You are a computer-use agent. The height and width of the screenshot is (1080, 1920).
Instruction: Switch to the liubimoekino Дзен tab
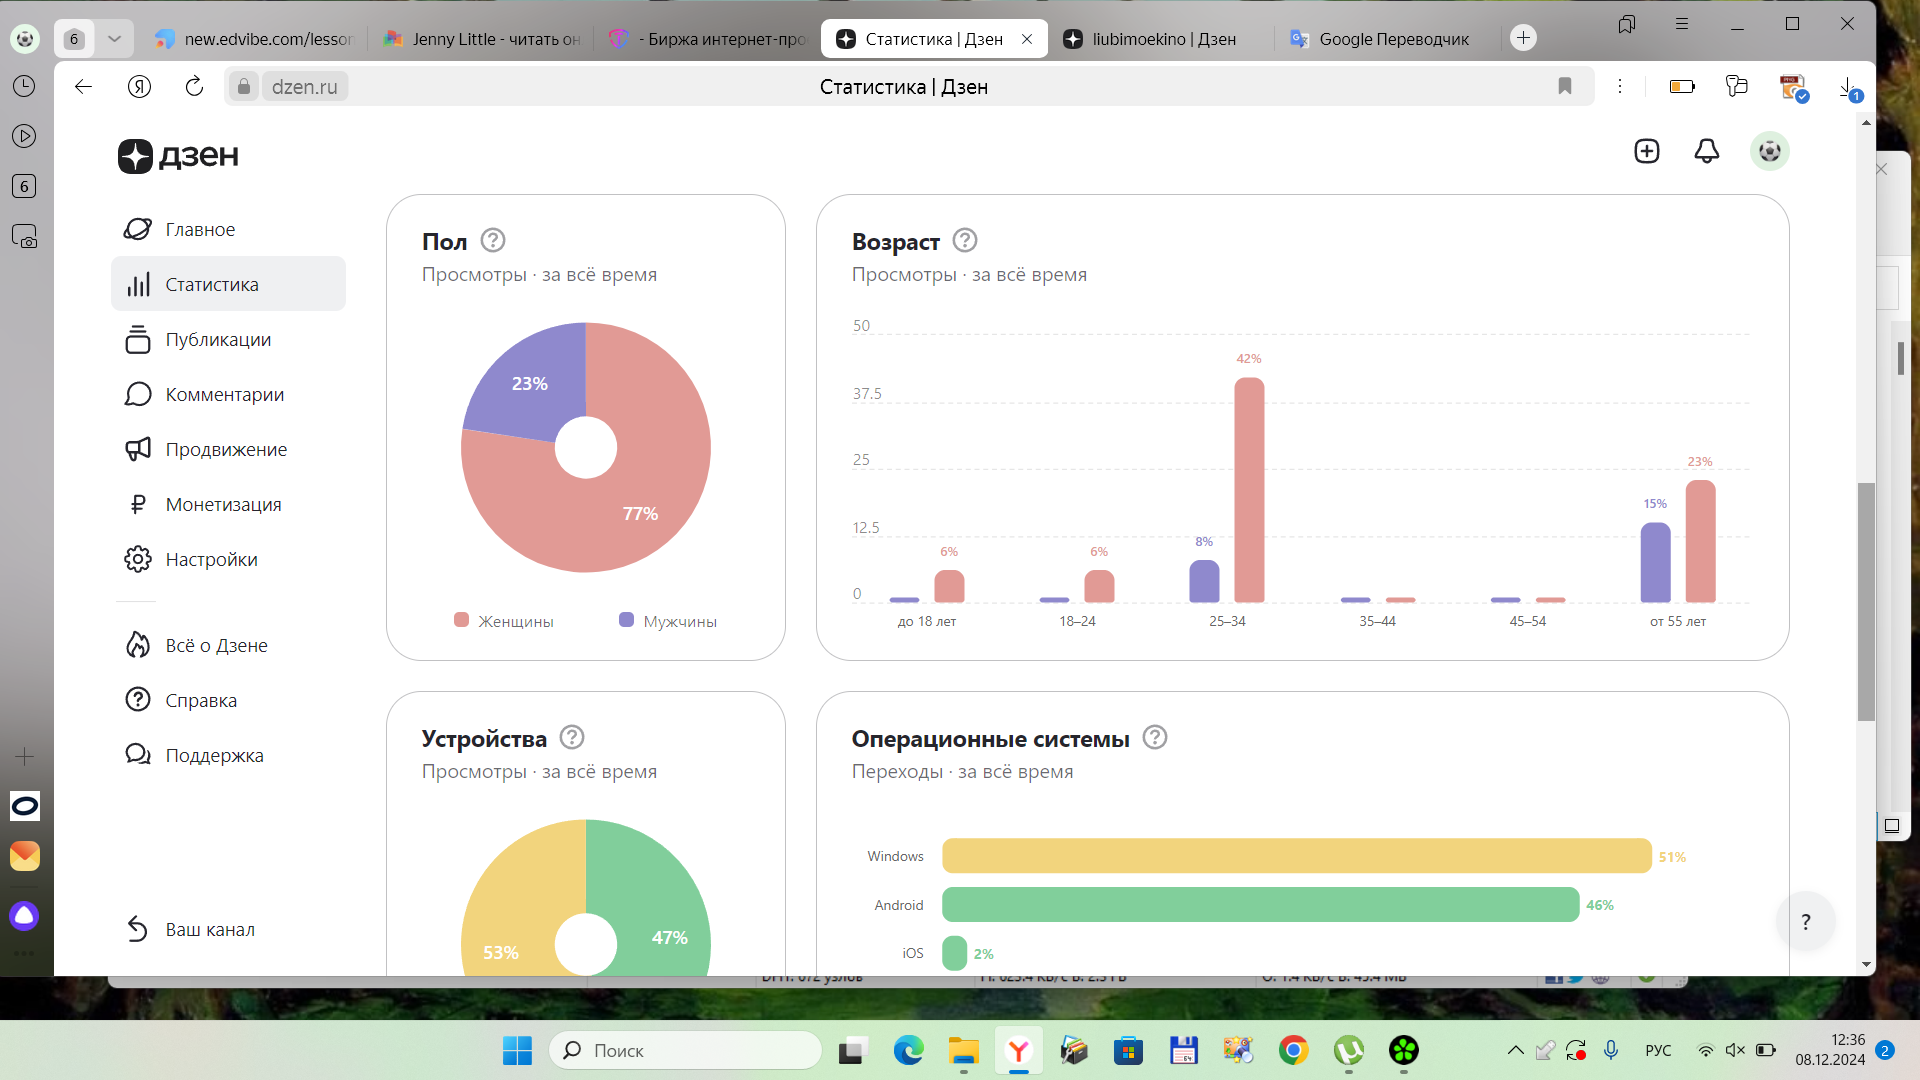tap(1163, 39)
